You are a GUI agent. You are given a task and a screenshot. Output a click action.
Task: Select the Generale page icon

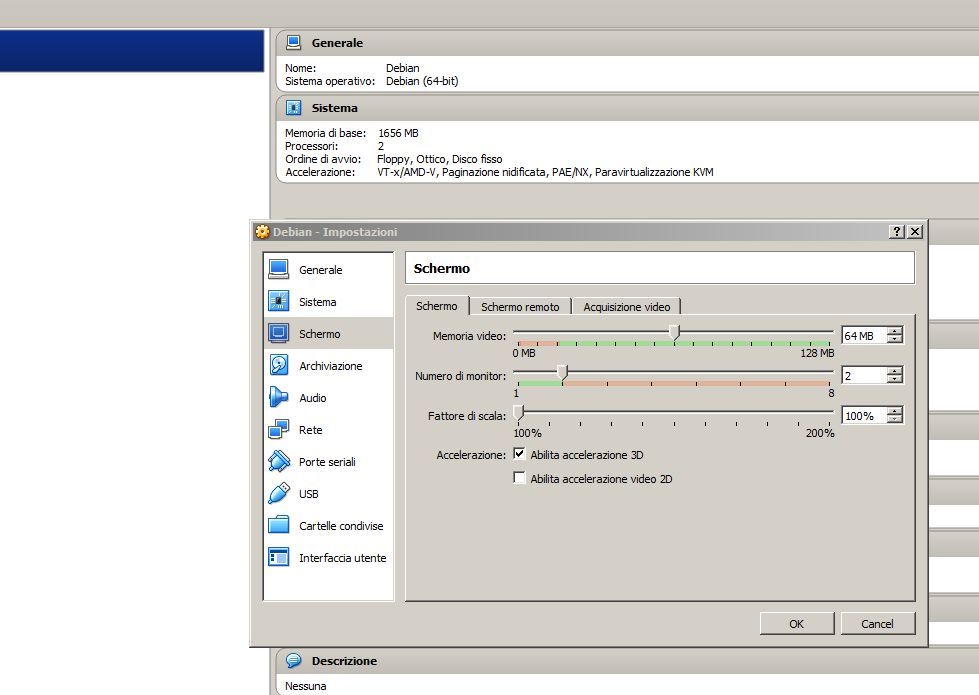(280, 269)
